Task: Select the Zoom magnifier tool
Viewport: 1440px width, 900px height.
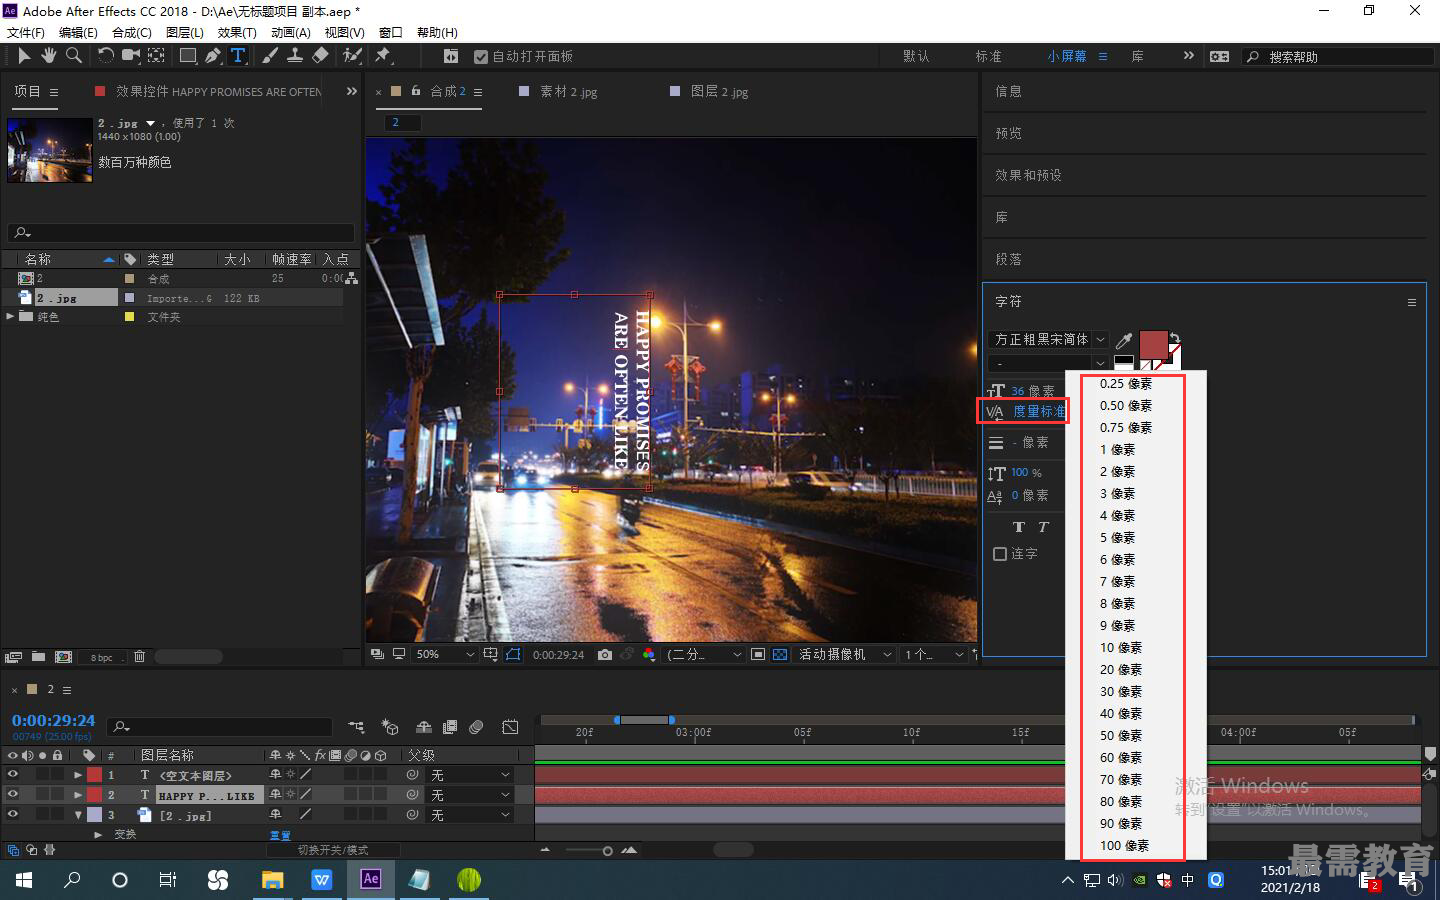Action: tap(74, 56)
